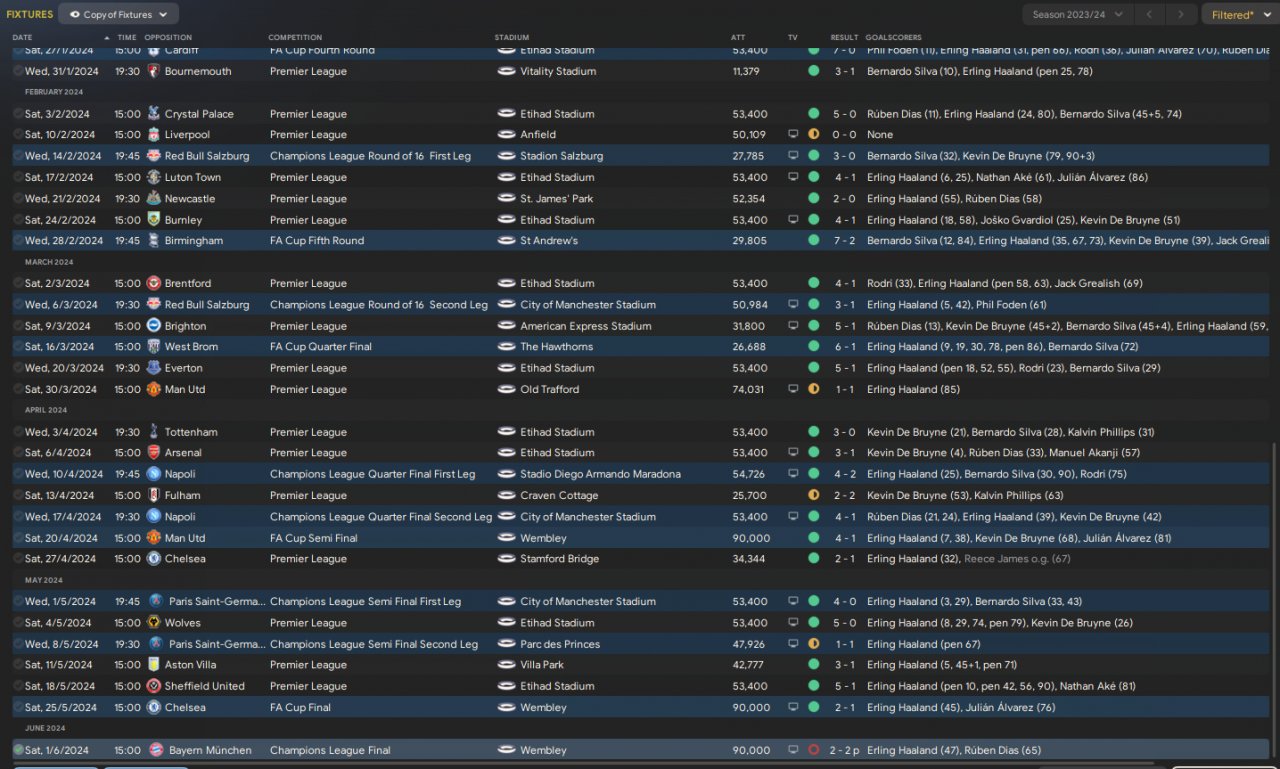Open the Stamford Bridge stadium link
Viewport: 1280px width, 769px height.
coord(559,559)
